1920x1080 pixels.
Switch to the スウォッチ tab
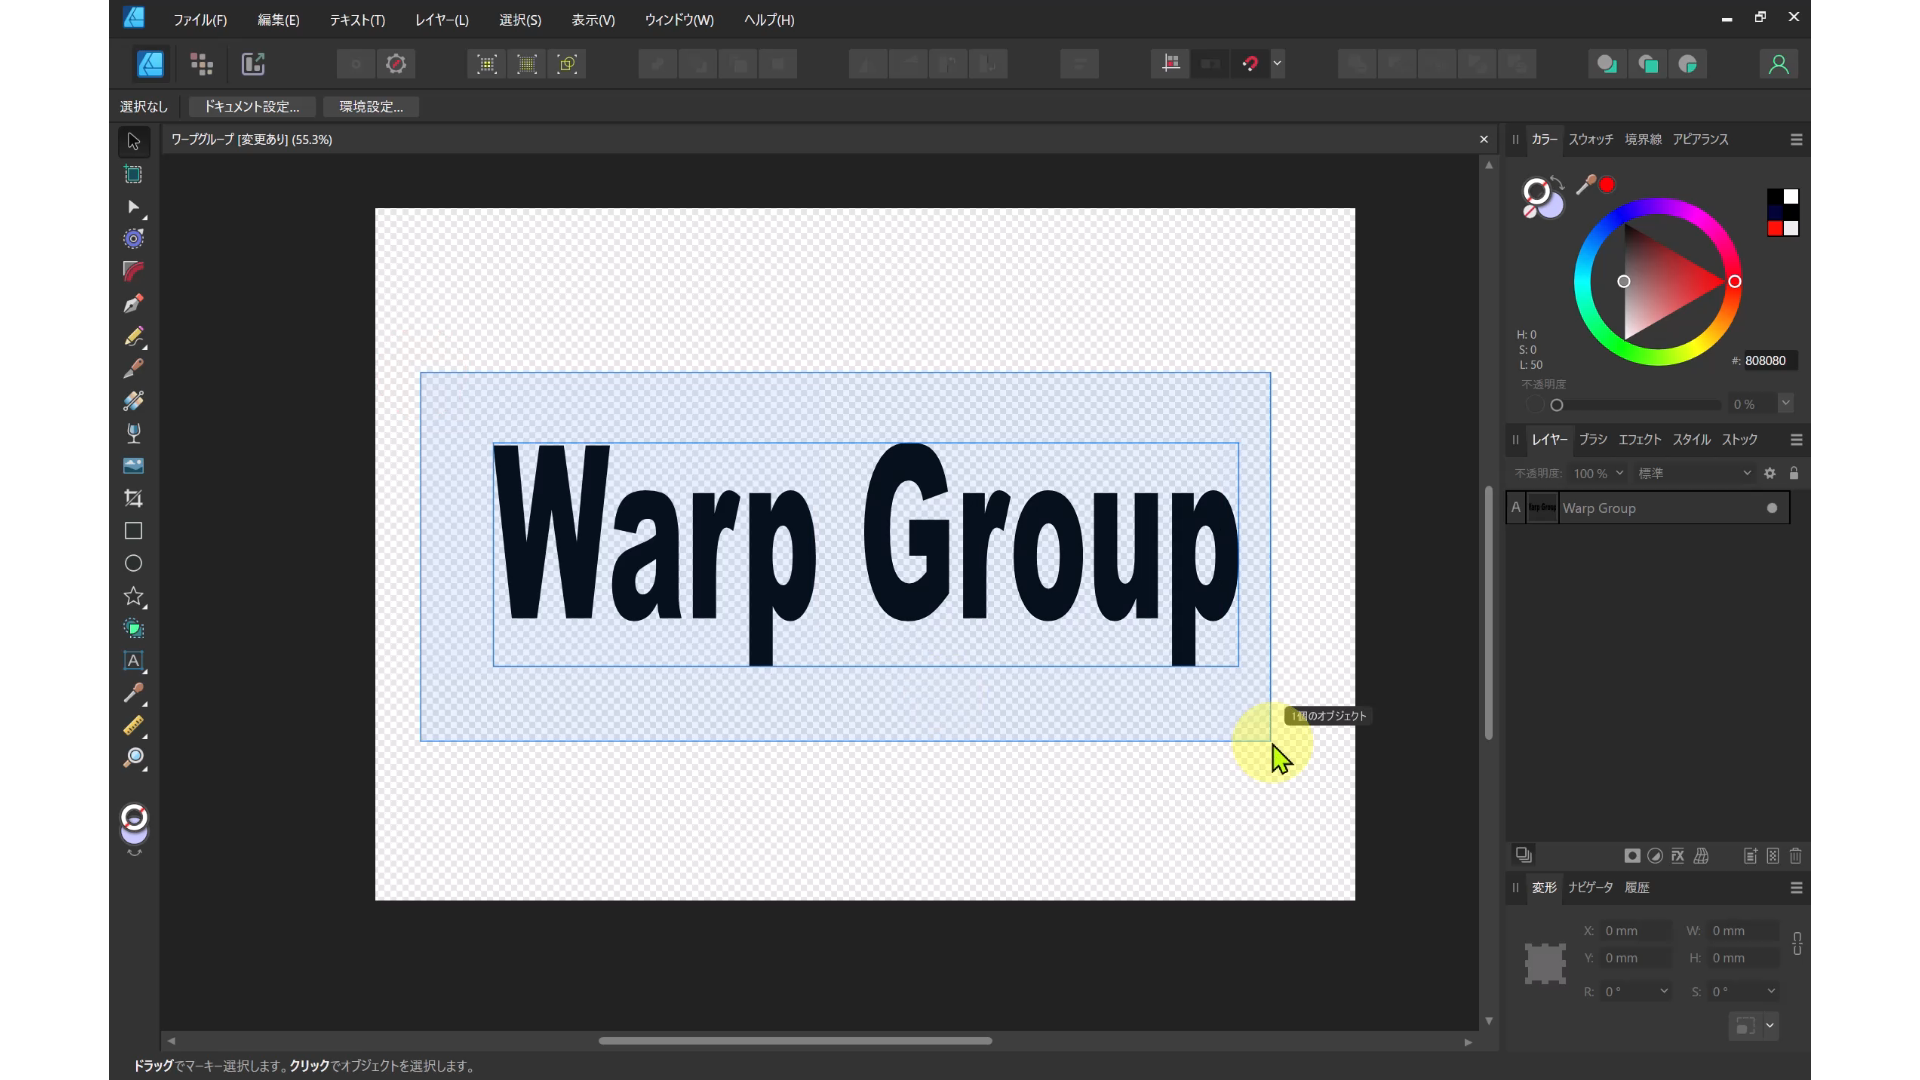[x=1590, y=139]
